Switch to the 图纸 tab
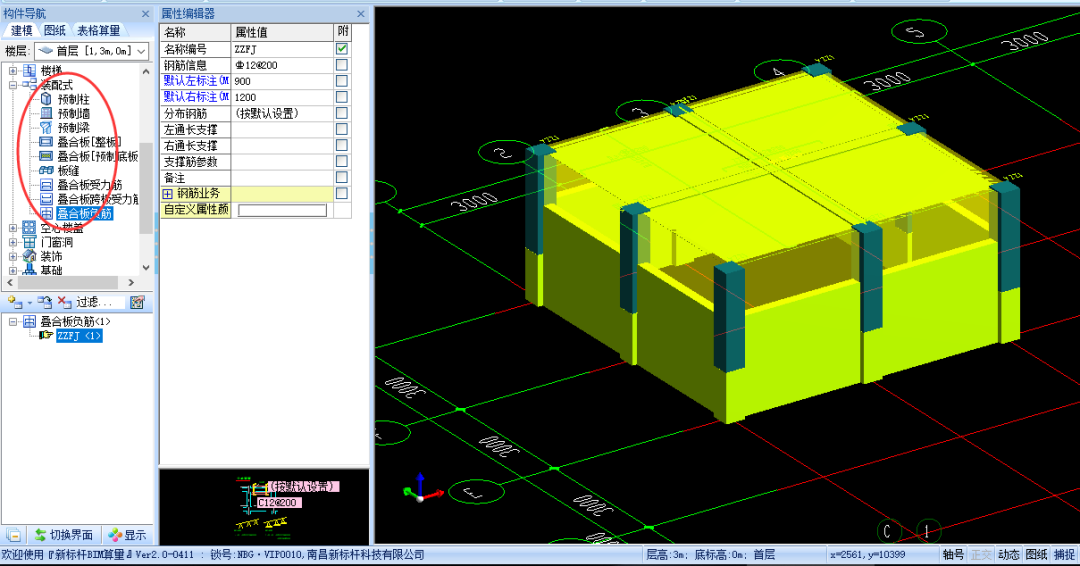This screenshot has height=566, width=1080. (54, 30)
